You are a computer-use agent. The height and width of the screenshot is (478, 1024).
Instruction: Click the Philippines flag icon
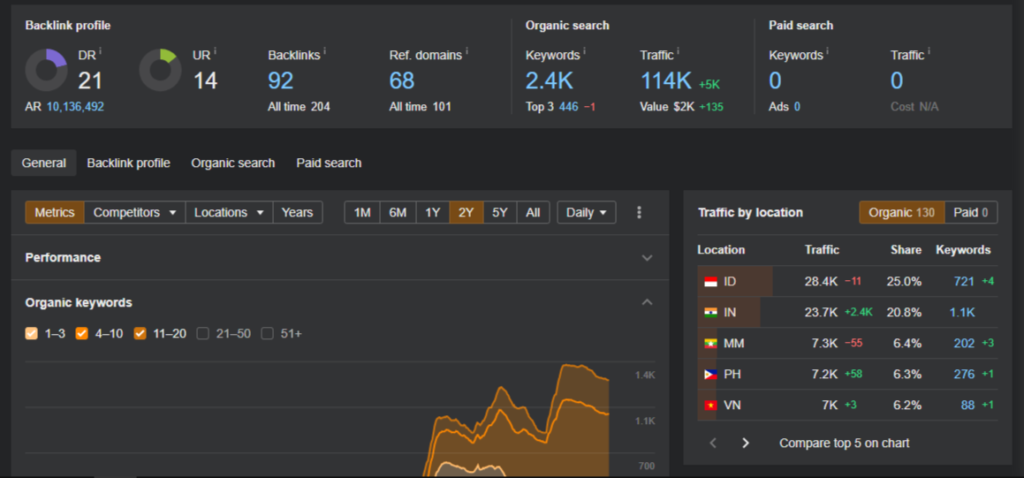tap(710, 374)
